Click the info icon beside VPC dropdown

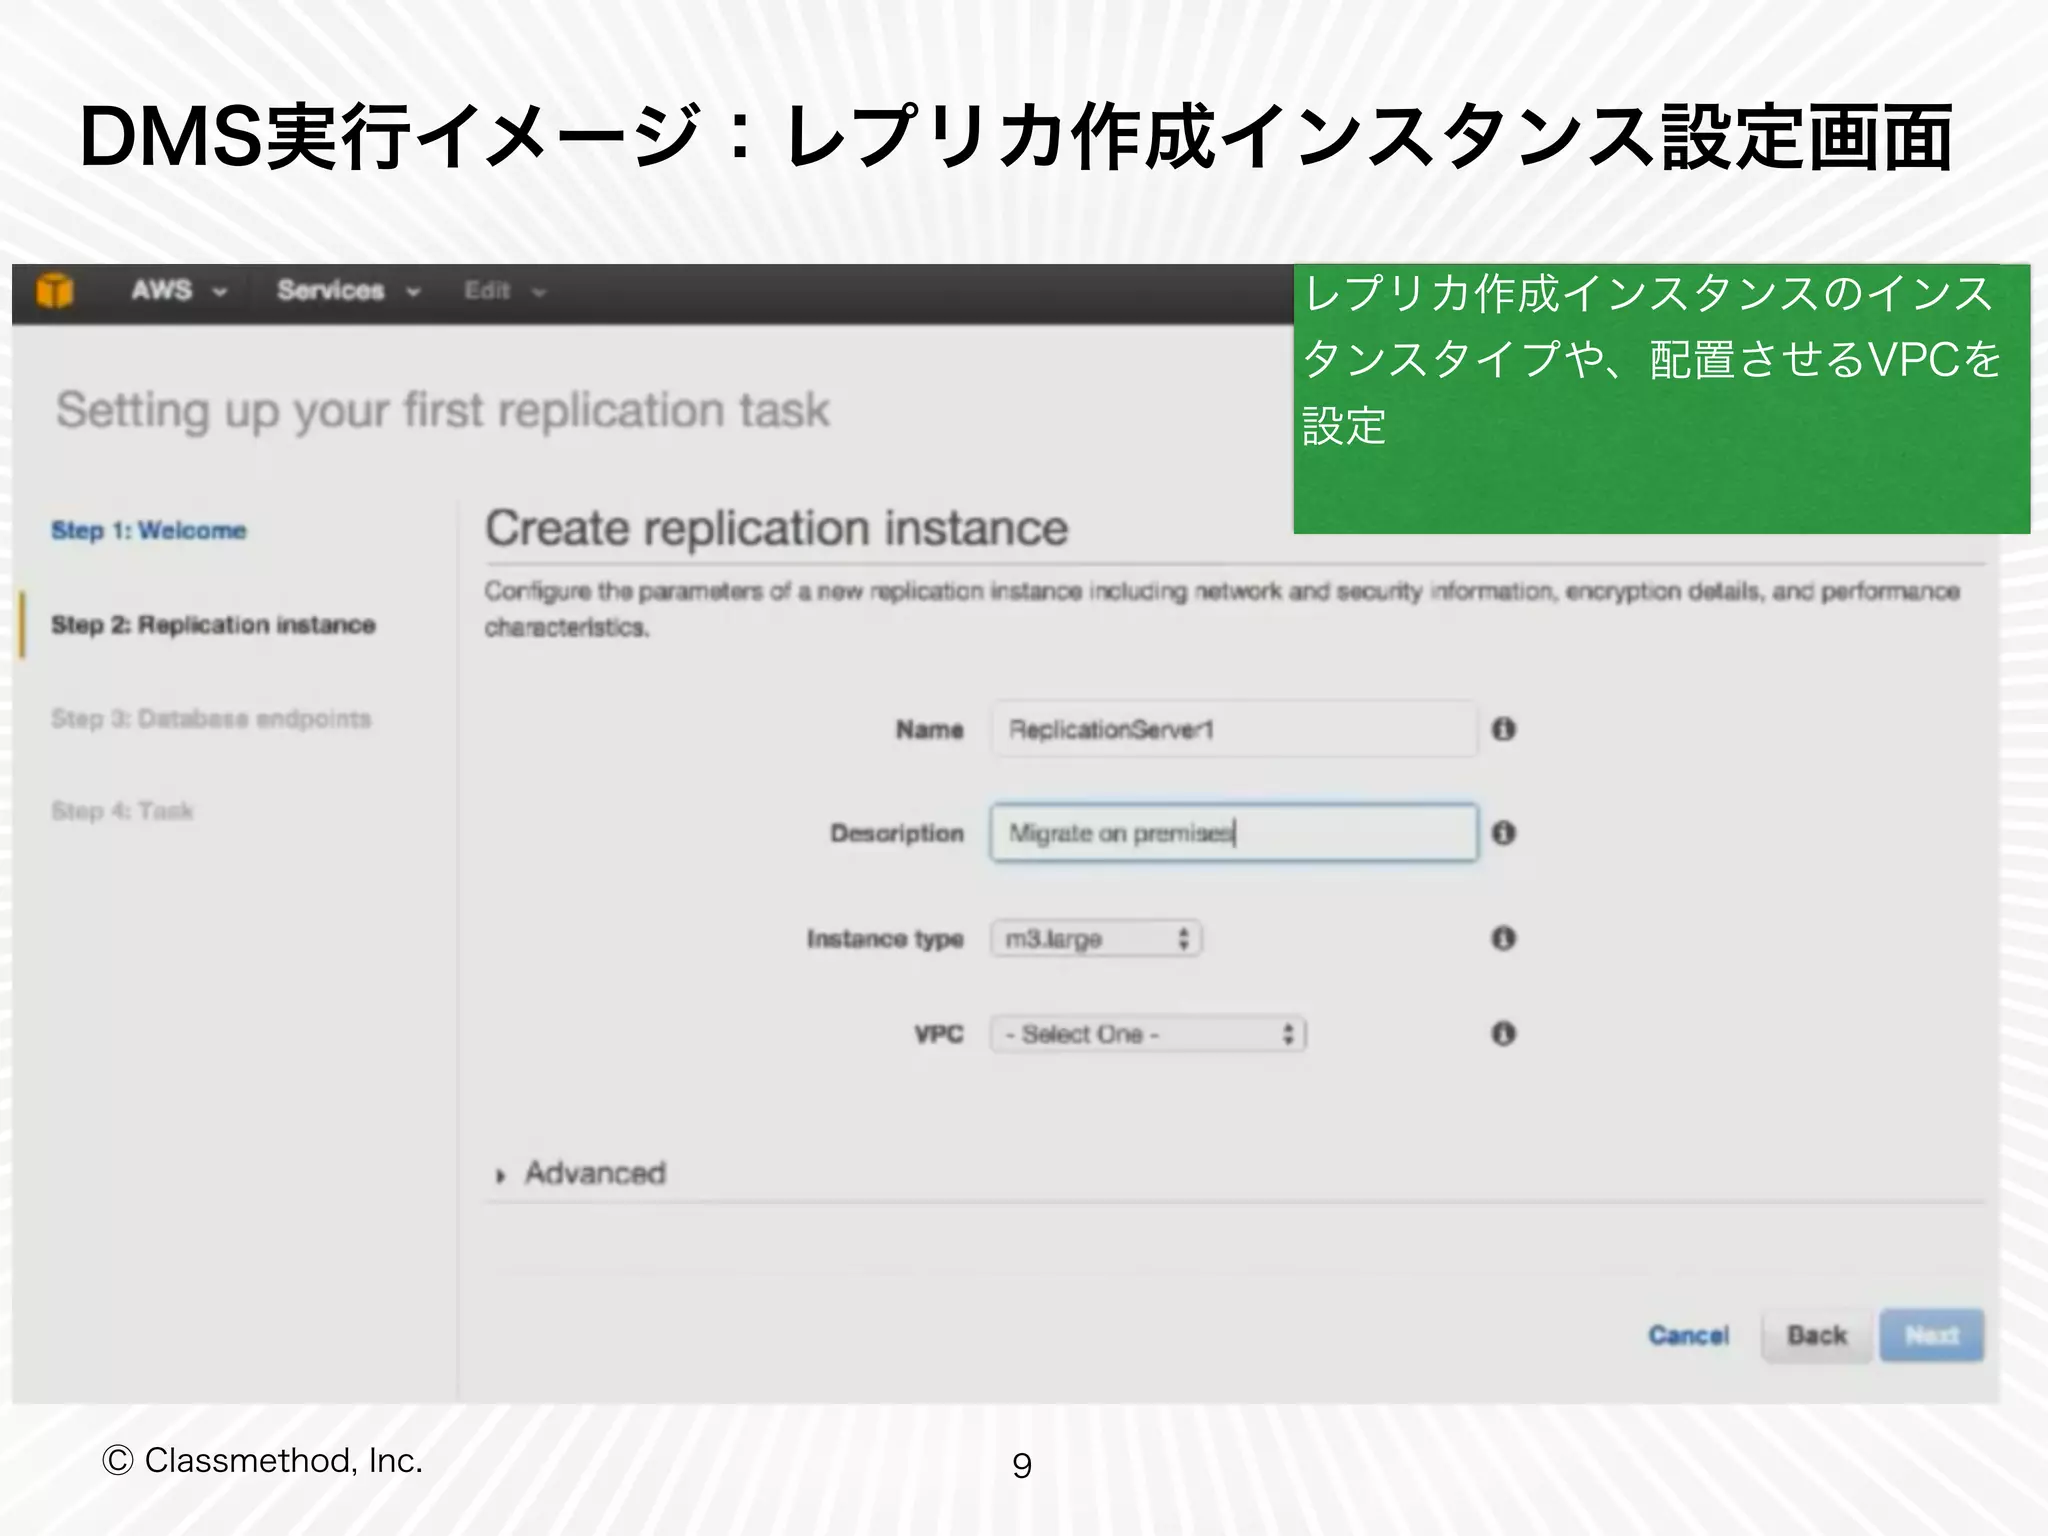coord(1503,1033)
